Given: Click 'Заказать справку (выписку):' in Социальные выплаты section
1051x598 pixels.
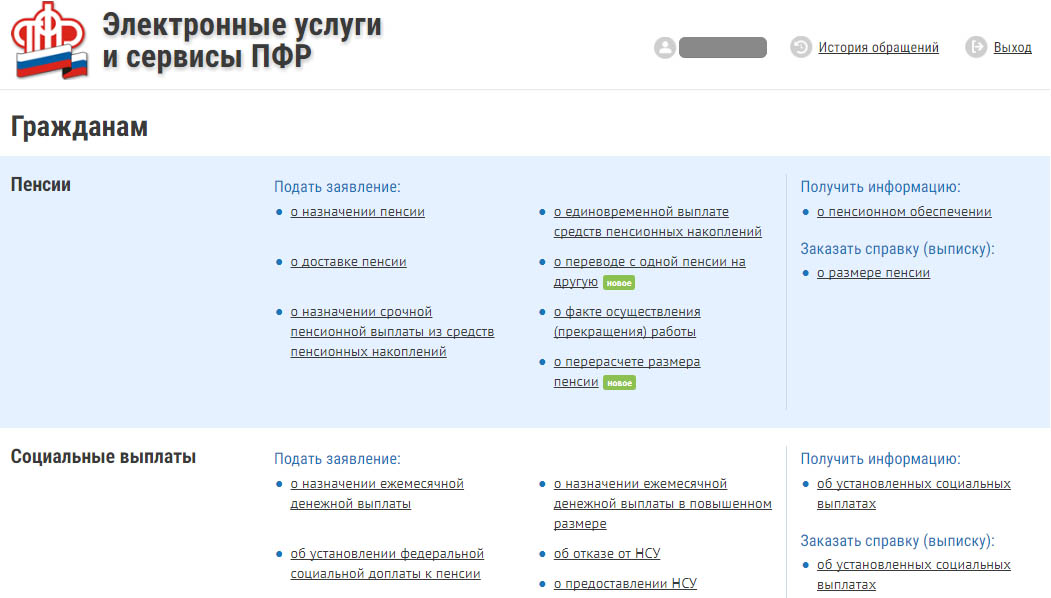Looking at the screenshot, I should coord(898,541).
